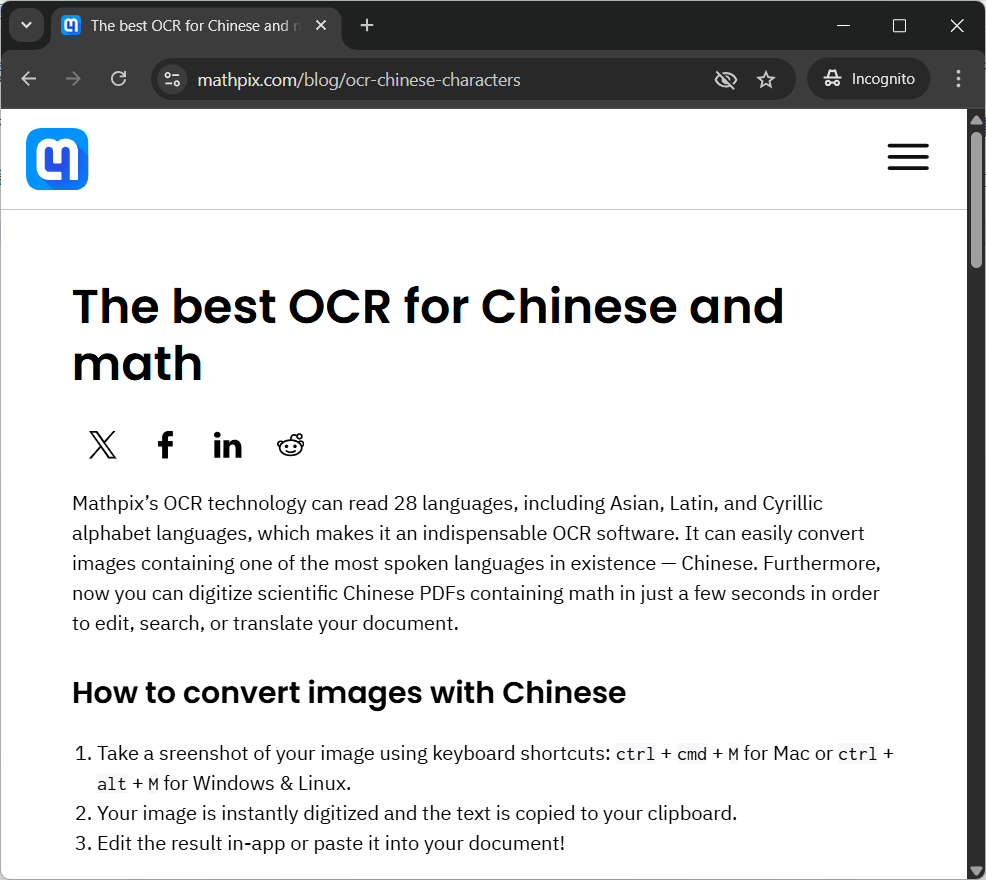Screen dimensions: 986x880
Task: Share the article on Reddit
Action: coord(291,445)
